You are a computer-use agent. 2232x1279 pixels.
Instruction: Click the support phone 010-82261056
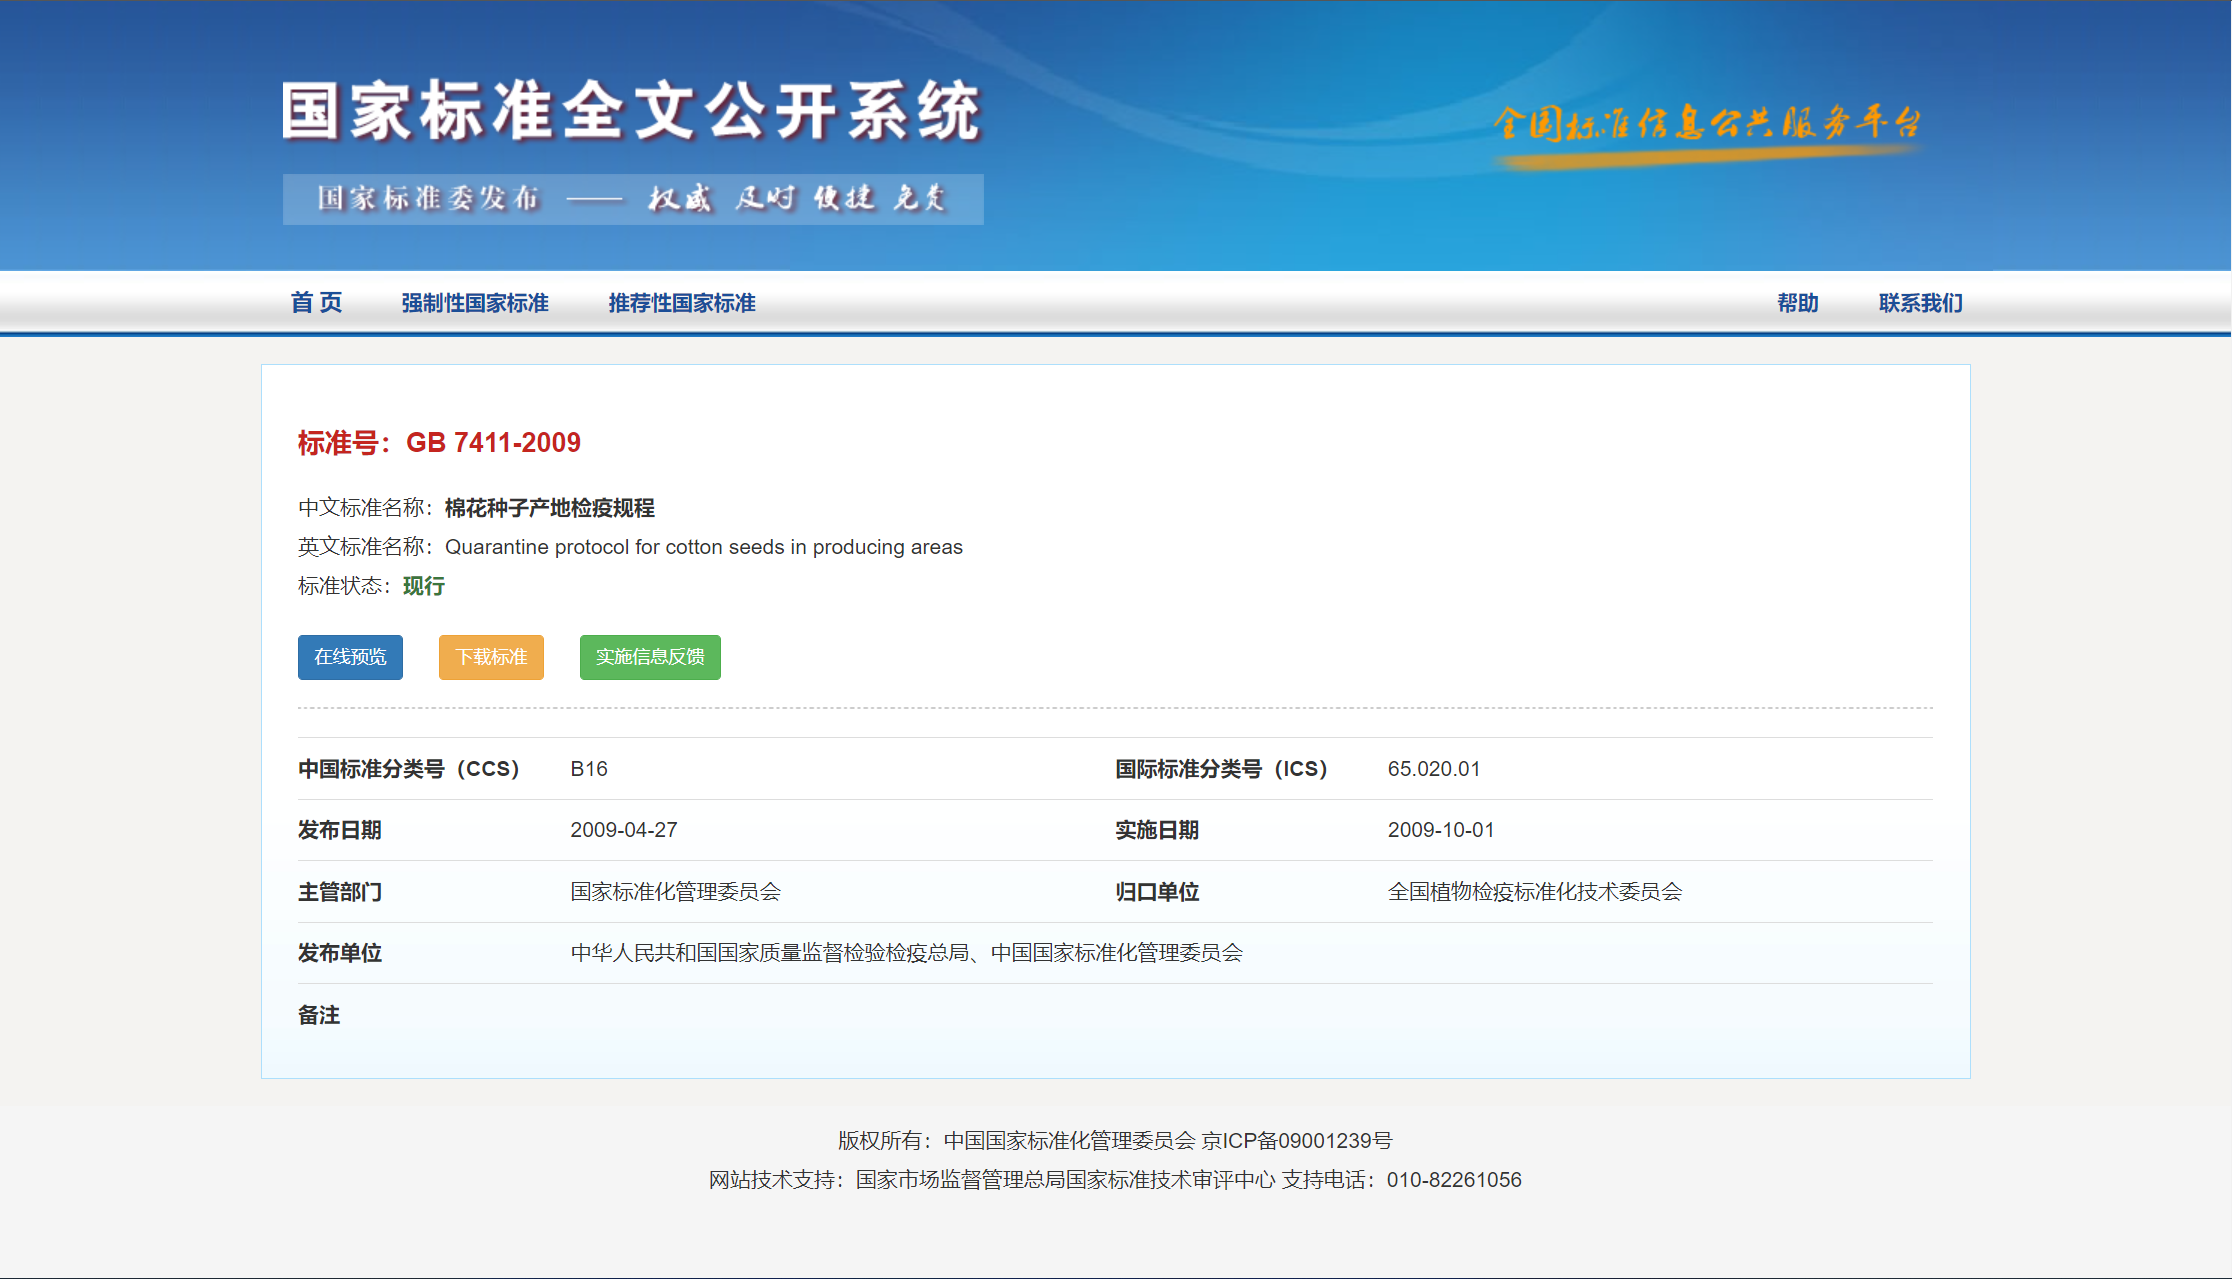[1453, 1180]
